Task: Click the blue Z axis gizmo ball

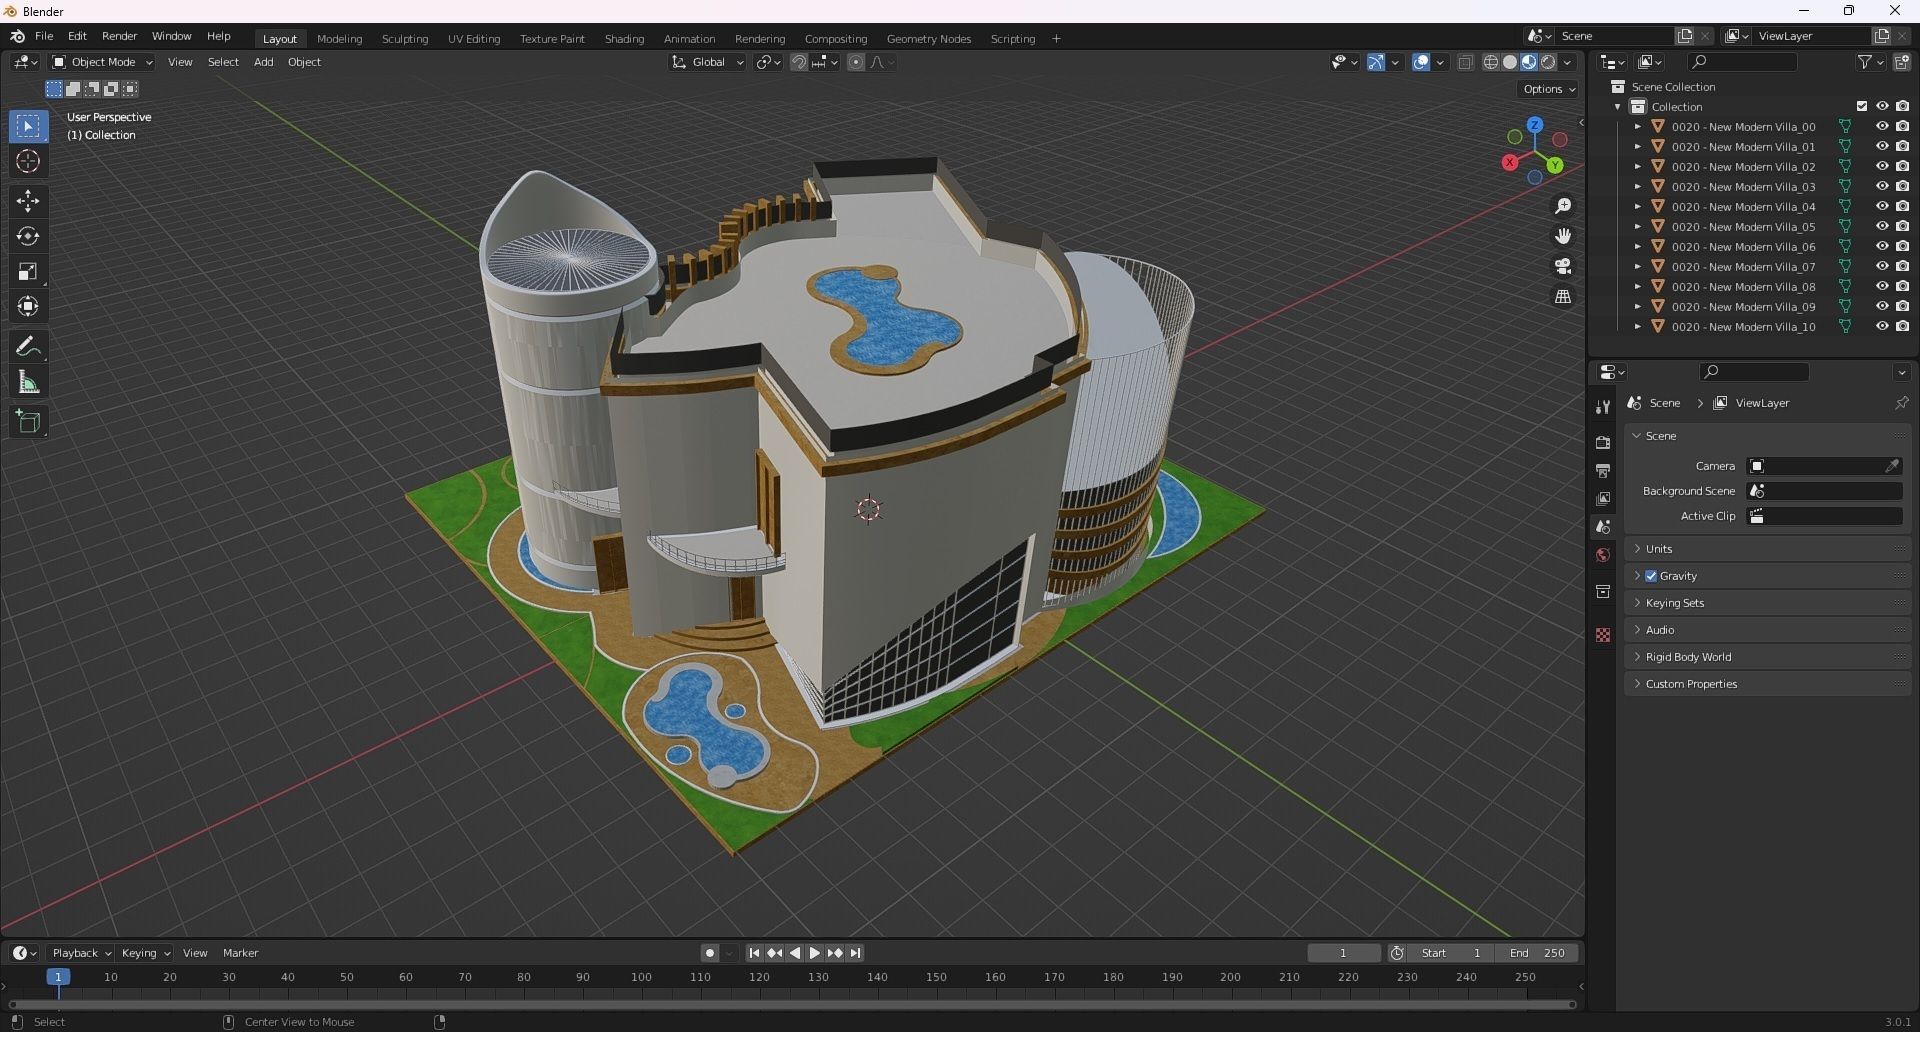Action: 1535,125
